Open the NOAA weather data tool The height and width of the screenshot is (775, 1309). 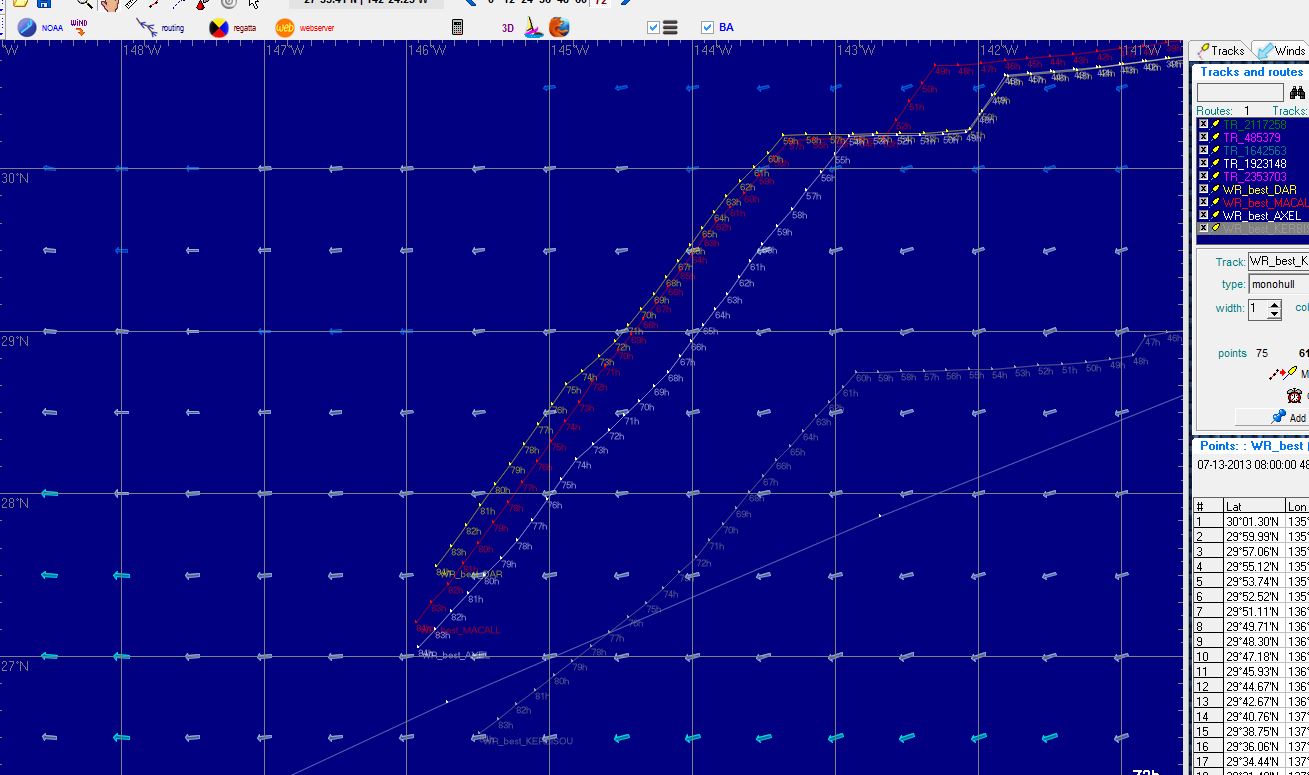click(x=27, y=28)
